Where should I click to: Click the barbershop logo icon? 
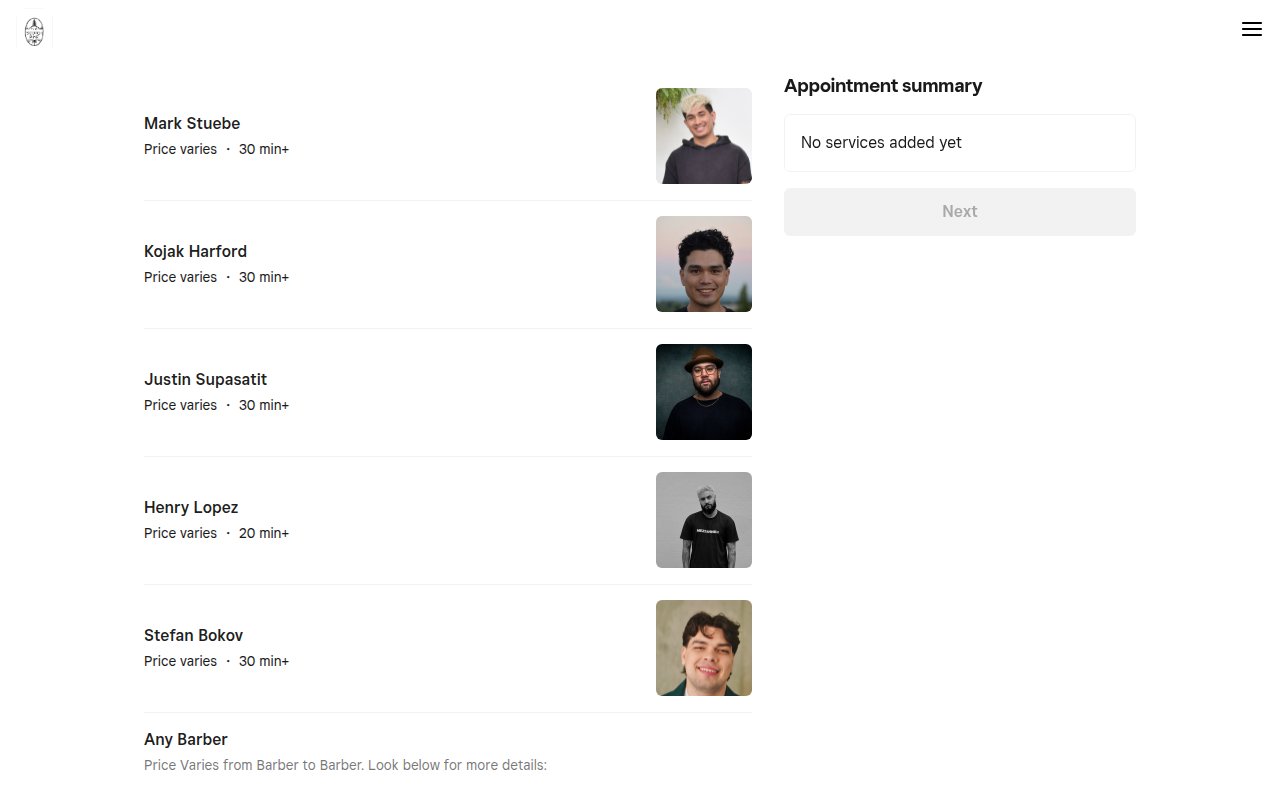[x=34, y=31]
